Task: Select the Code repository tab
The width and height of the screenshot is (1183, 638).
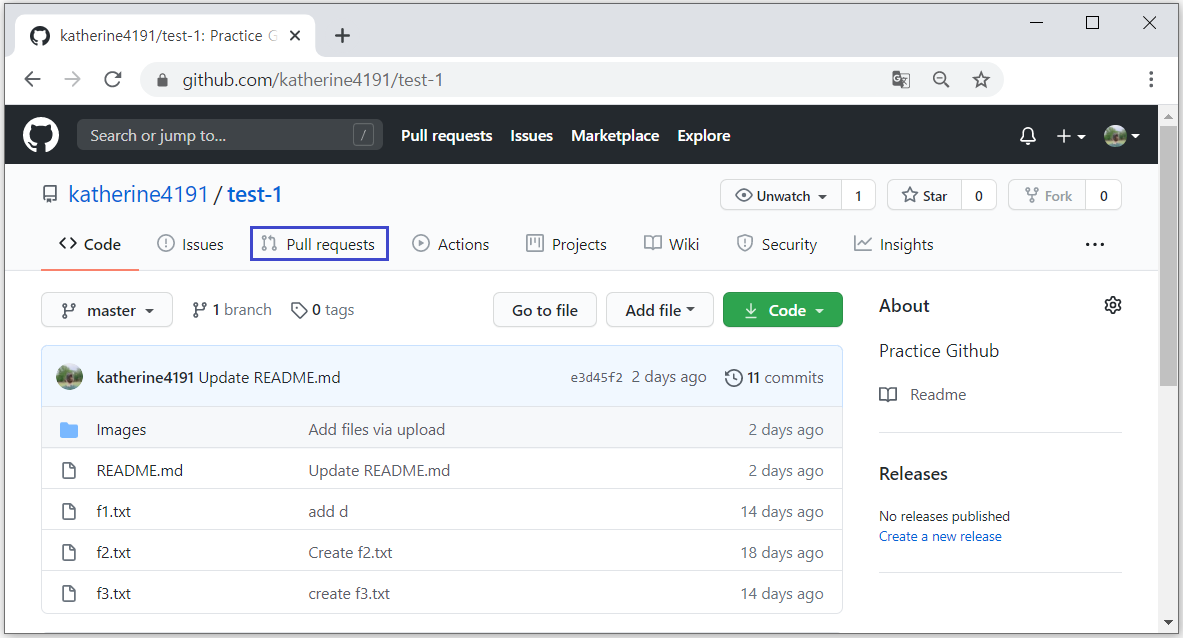Action: click(x=90, y=244)
